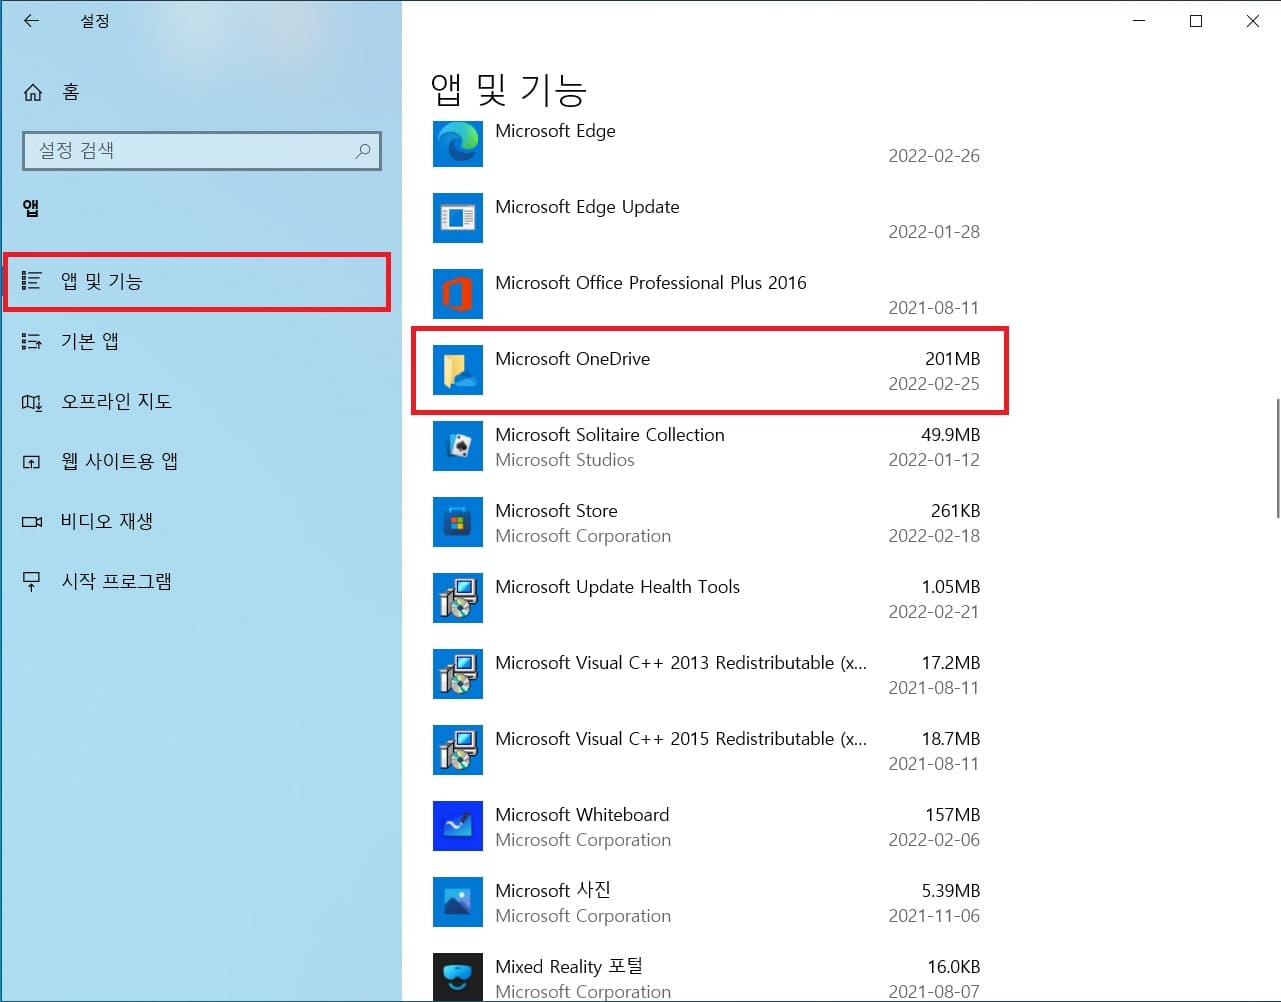Click the video icon beside 비디오 재생
The height and width of the screenshot is (1002, 1281).
point(32,522)
